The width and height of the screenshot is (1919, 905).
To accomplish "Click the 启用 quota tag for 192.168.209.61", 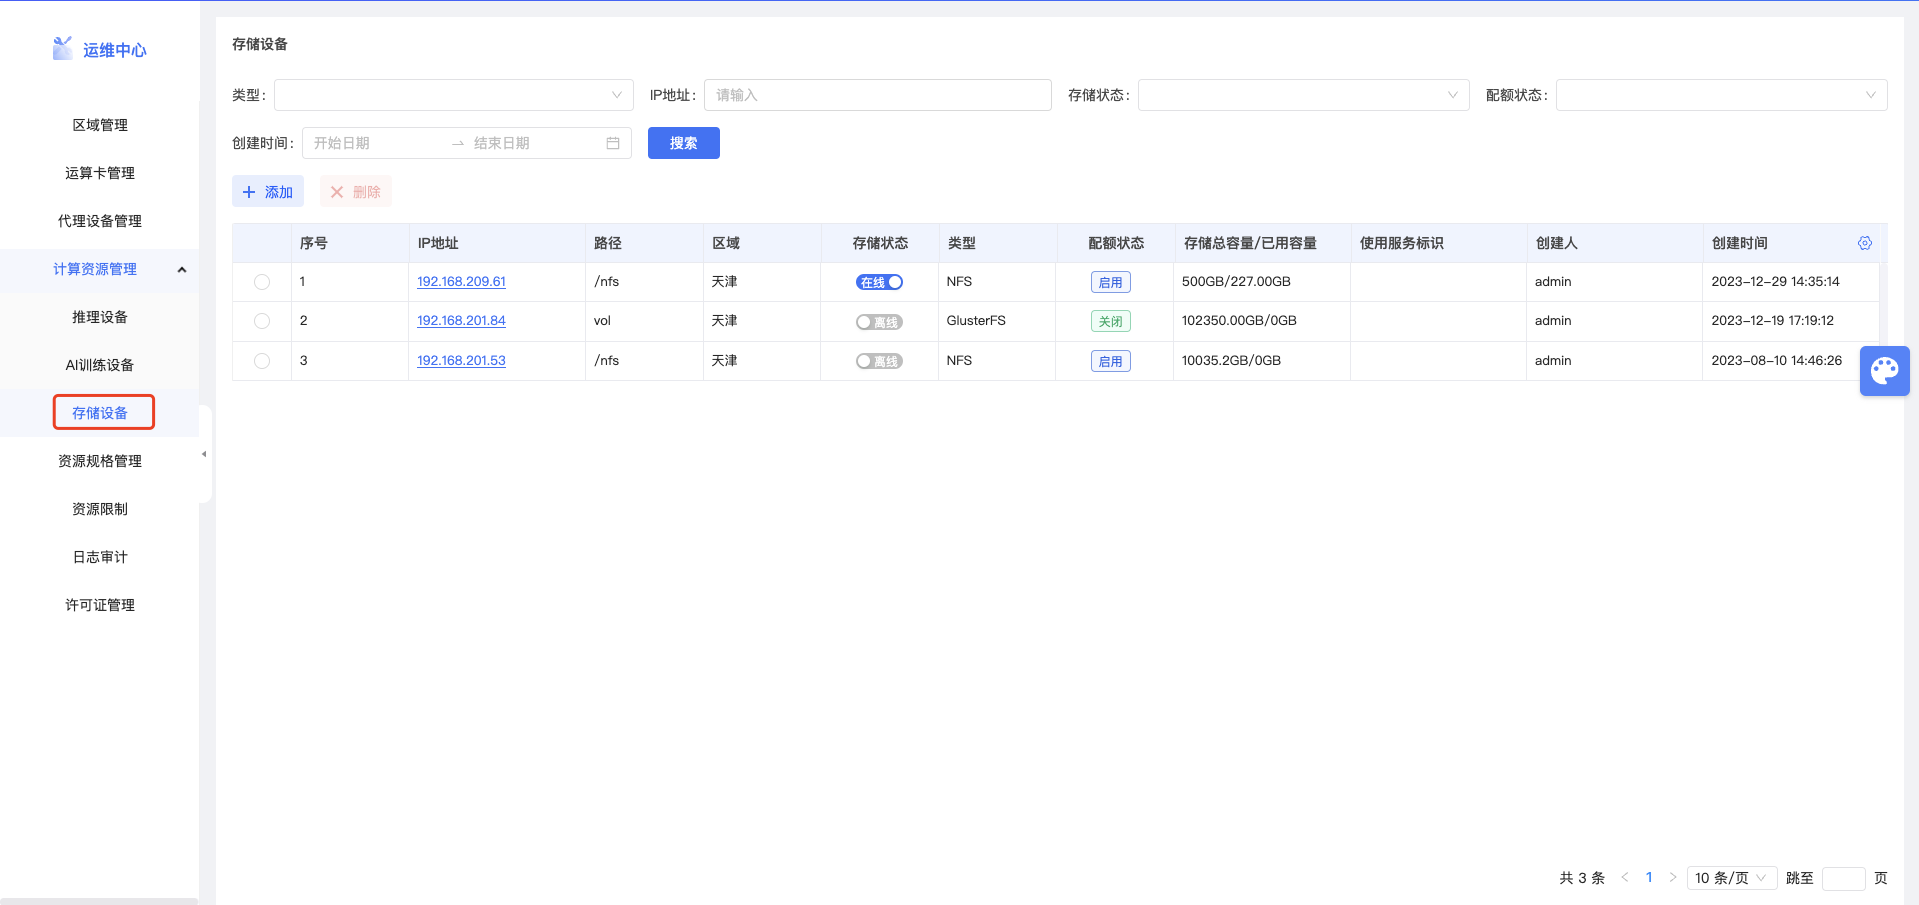I will coord(1110,282).
